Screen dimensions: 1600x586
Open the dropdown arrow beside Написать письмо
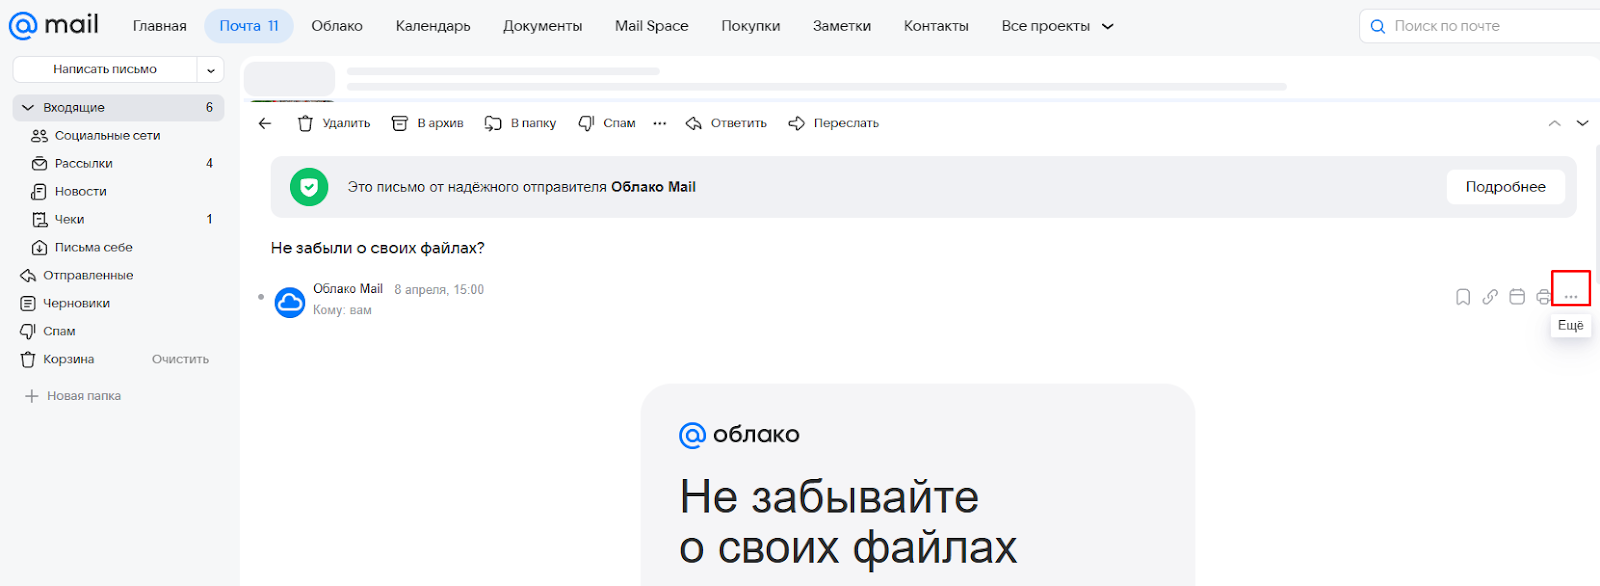(211, 70)
